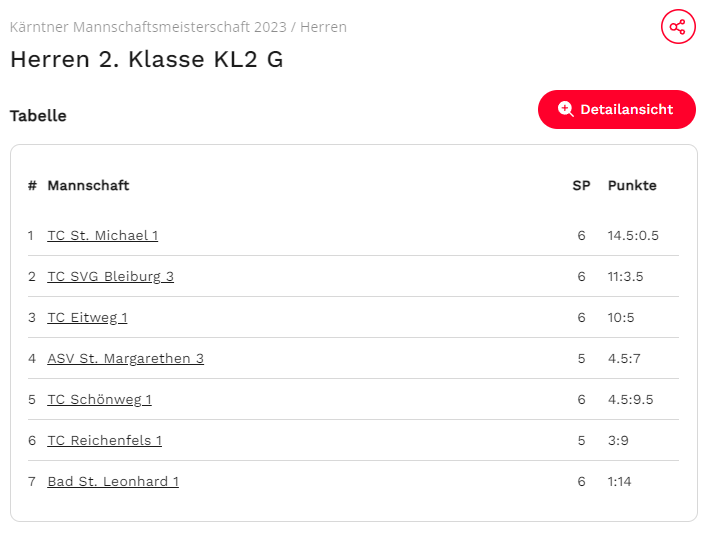Open team TC SVG Bleiburg 3
The width and height of the screenshot is (707, 534).
pos(110,276)
